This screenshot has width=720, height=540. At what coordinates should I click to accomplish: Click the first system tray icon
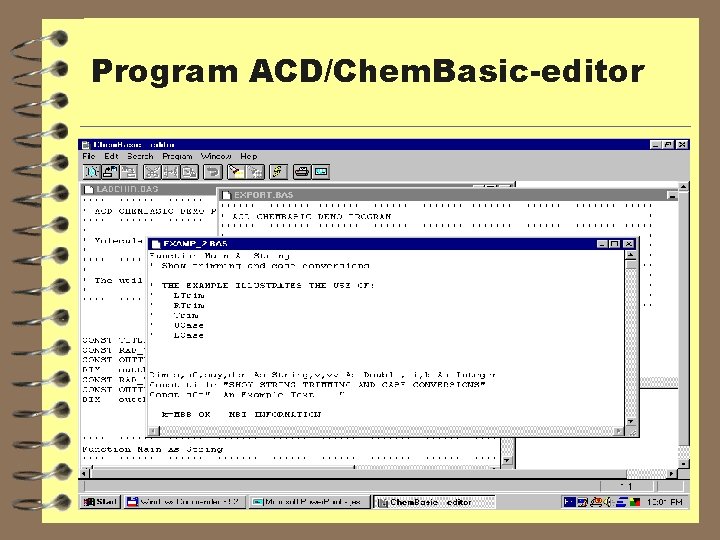tap(569, 502)
